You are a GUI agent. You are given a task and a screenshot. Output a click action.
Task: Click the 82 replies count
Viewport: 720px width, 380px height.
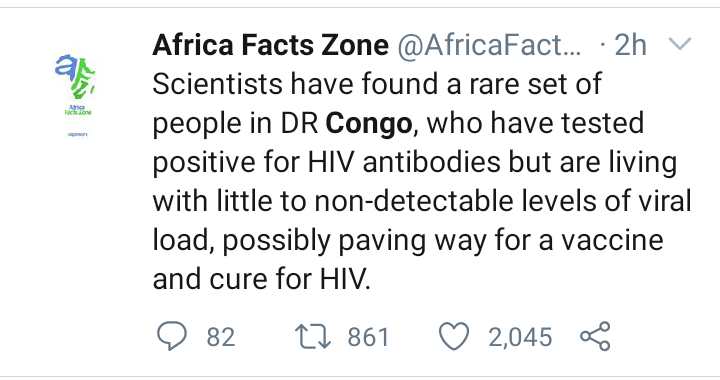(221, 337)
